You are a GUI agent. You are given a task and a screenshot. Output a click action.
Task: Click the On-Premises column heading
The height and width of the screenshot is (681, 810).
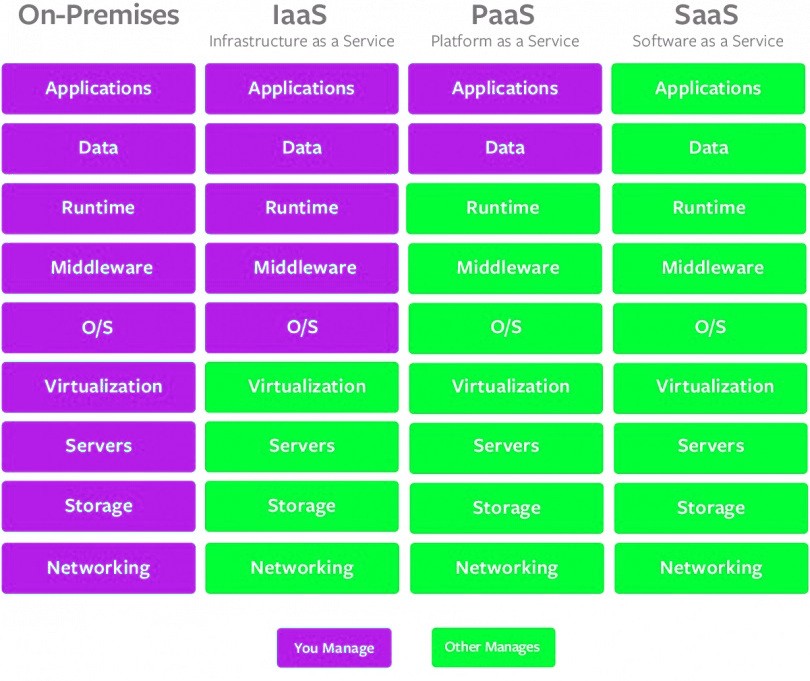click(x=99, y=16)
